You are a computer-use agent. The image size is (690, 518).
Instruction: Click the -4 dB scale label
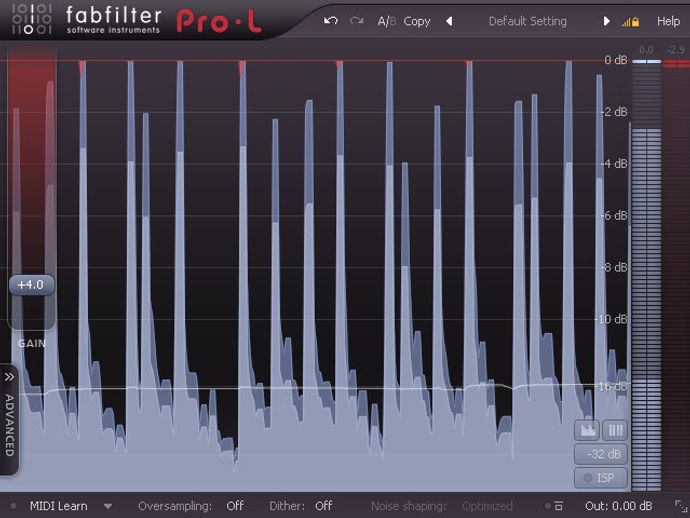614,164
